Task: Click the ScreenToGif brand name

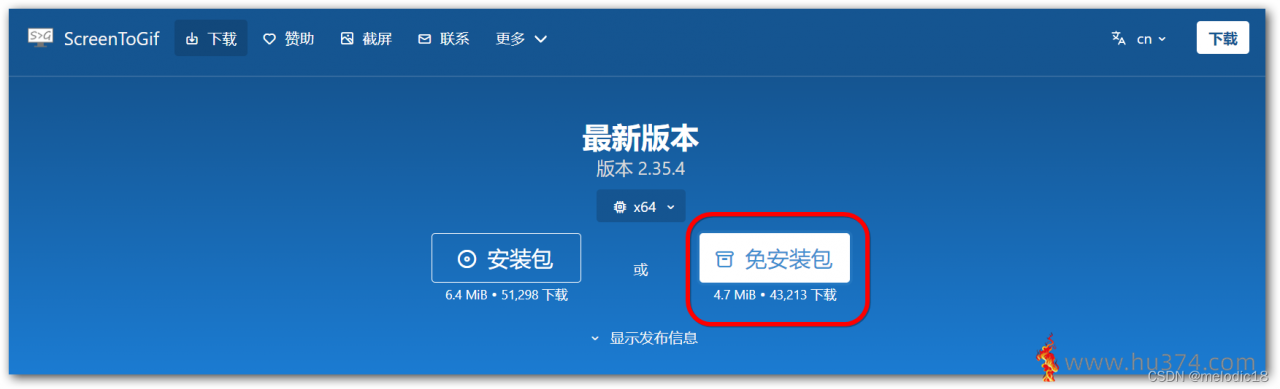Action: point(111,39)
